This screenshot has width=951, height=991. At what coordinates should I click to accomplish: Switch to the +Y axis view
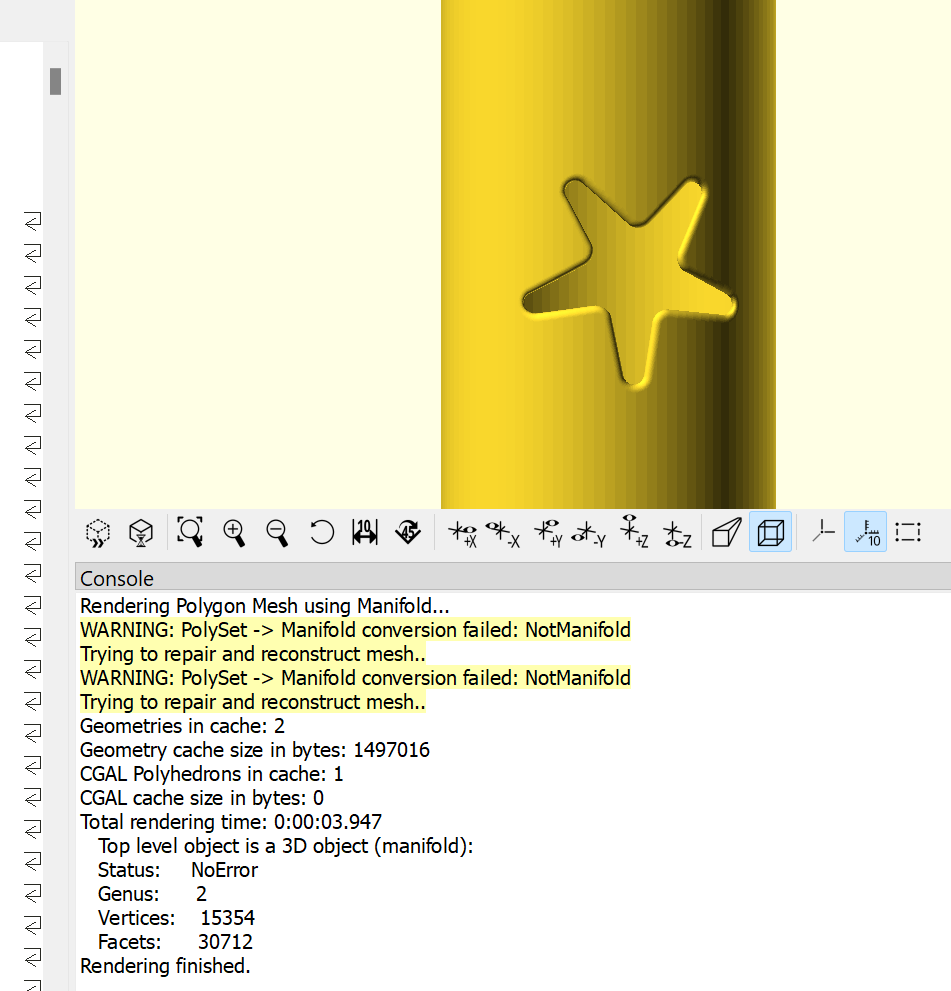(x=547, y=532)
